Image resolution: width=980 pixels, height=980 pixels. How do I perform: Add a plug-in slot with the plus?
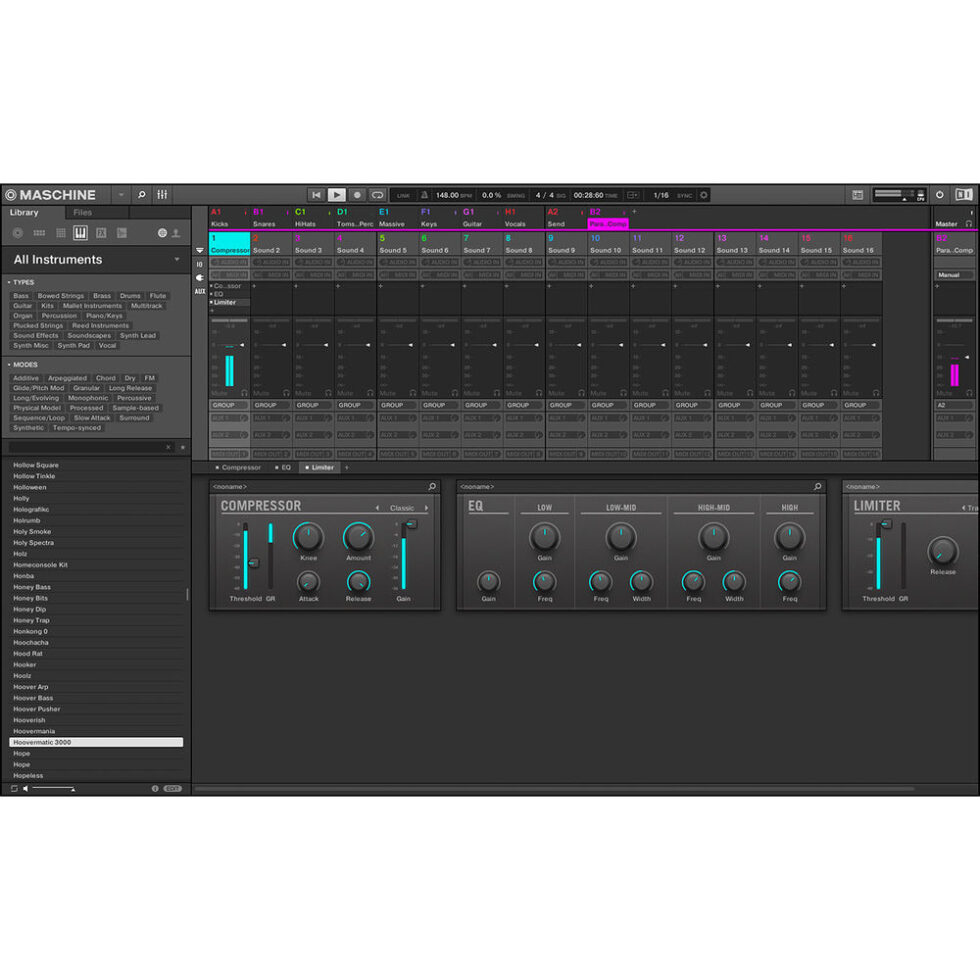tap(347, 468)
